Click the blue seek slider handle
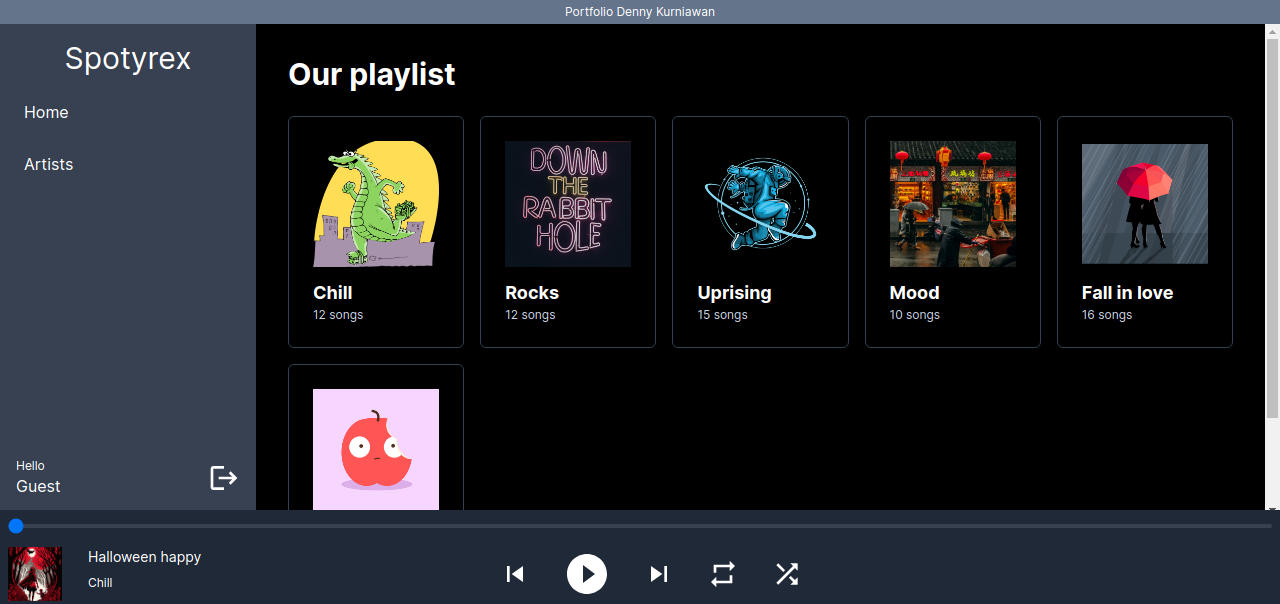Viewport: 1280px width, 604px height. tap(16, 526)
